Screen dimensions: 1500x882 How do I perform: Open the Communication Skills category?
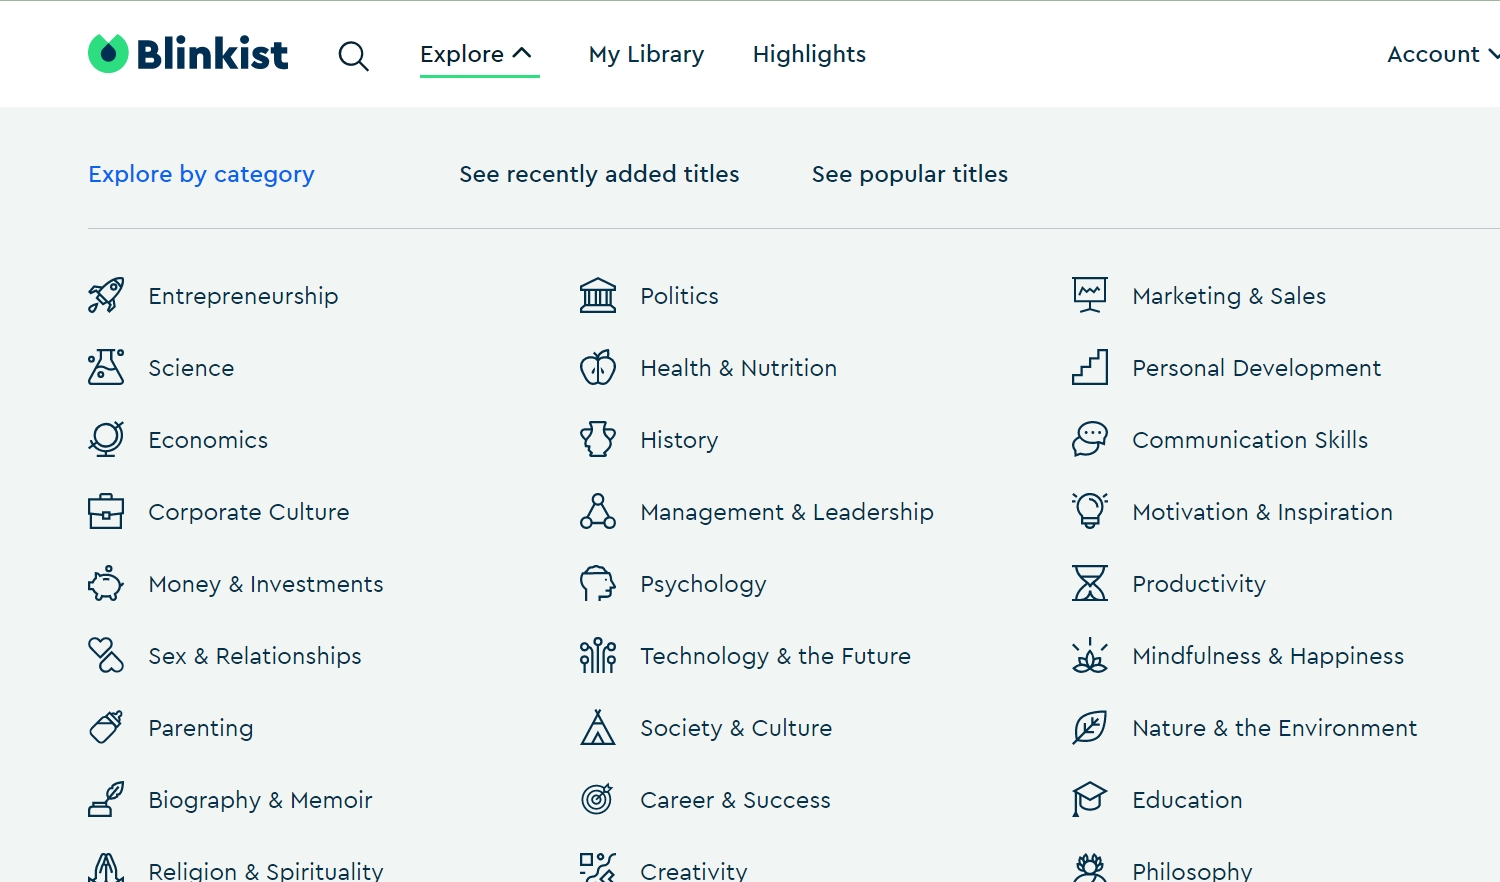point(1250,440)
